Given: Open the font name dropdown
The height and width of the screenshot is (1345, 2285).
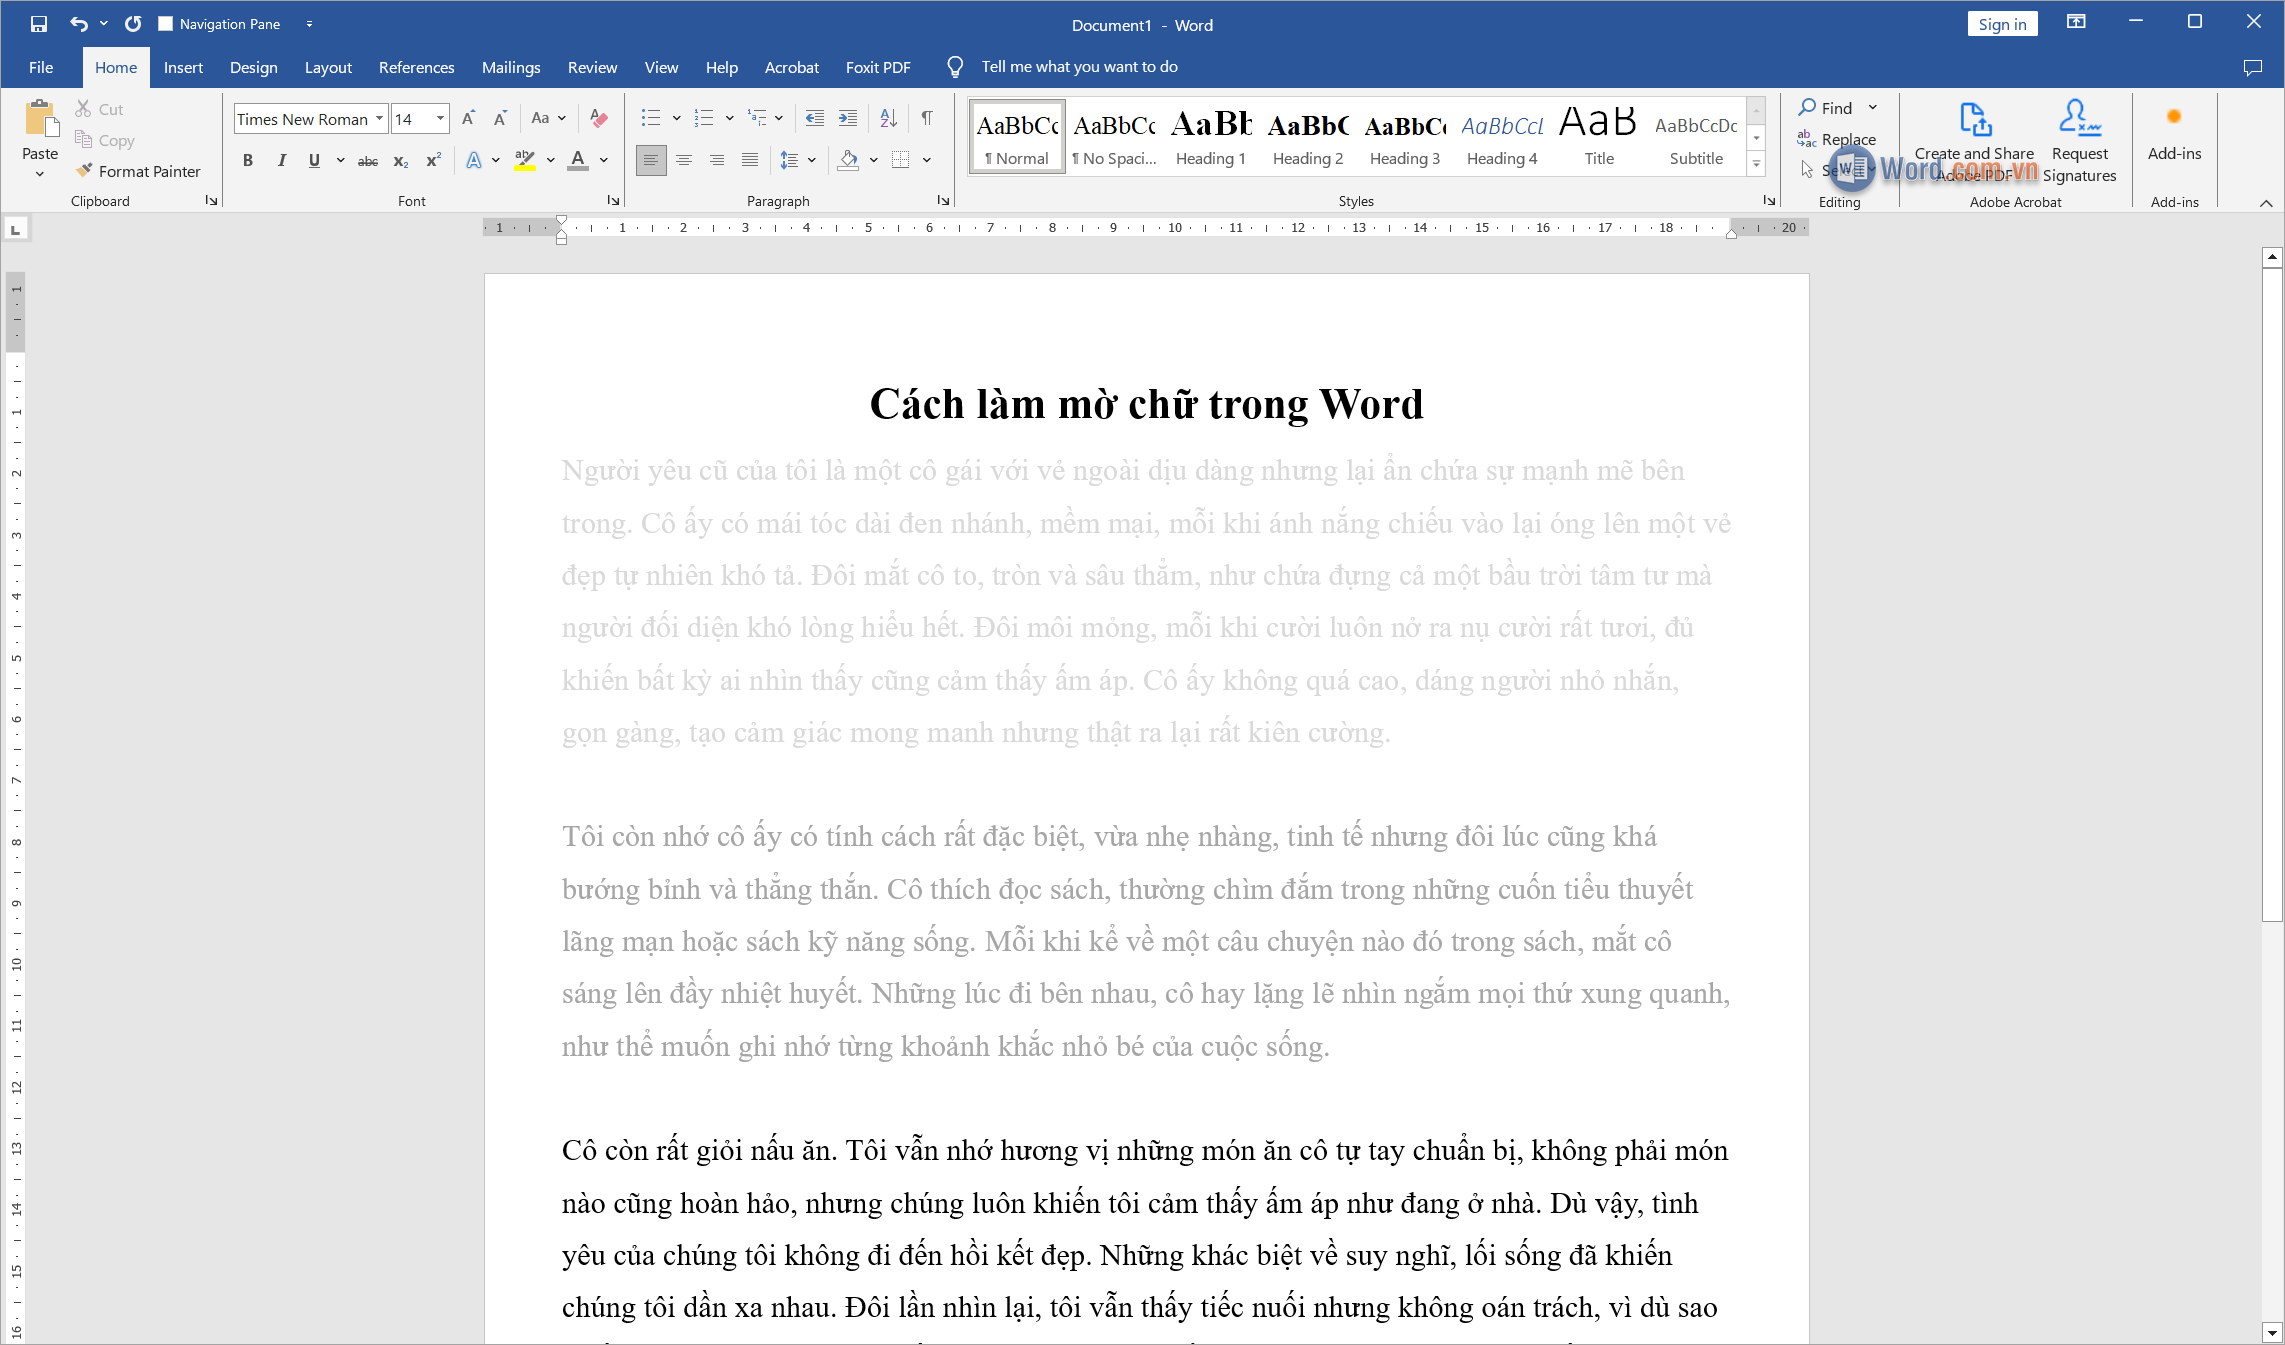Looking at the screenshot, I should 379,119.
